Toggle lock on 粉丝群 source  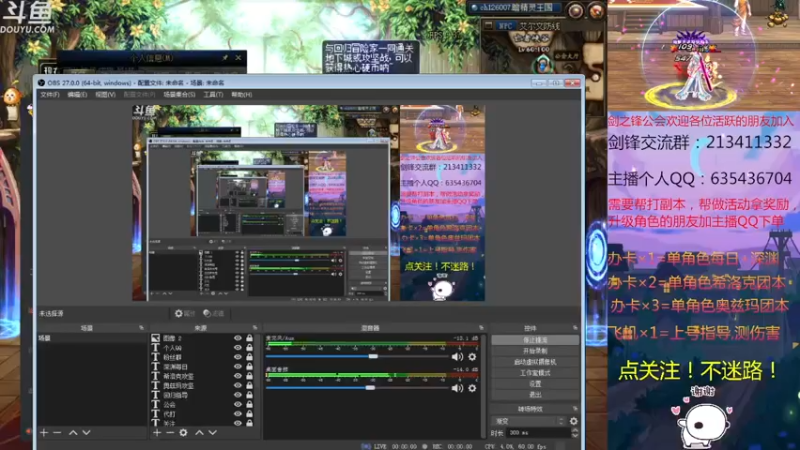pyautogui.click(x=249, y=357)
